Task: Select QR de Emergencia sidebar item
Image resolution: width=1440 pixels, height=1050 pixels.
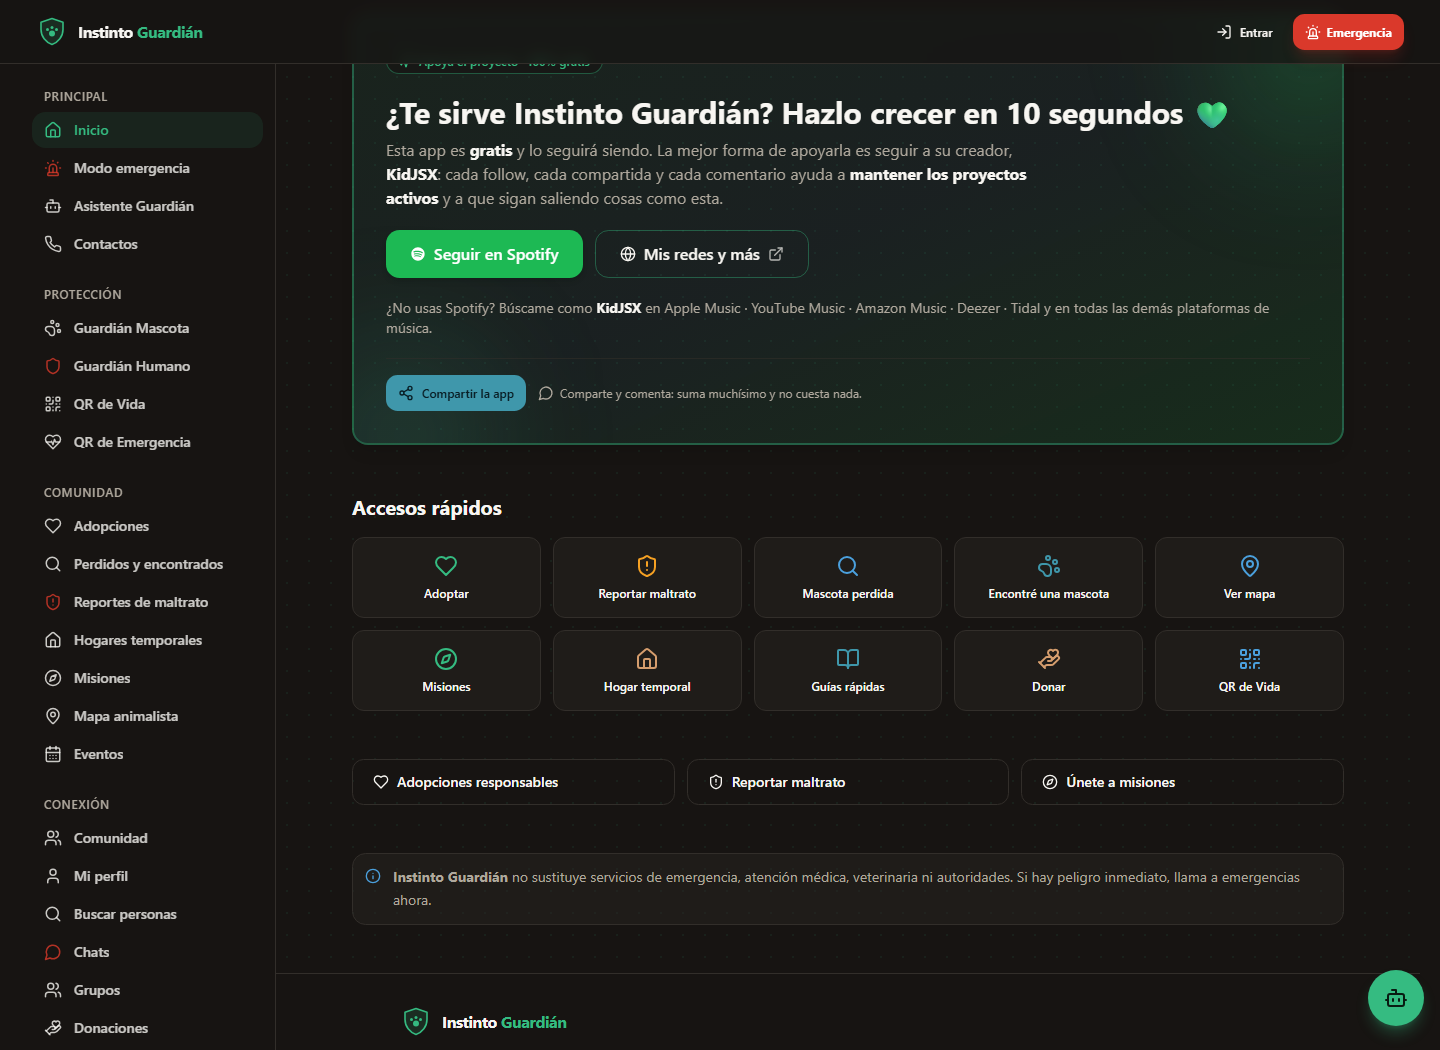Action: (147, 442)
